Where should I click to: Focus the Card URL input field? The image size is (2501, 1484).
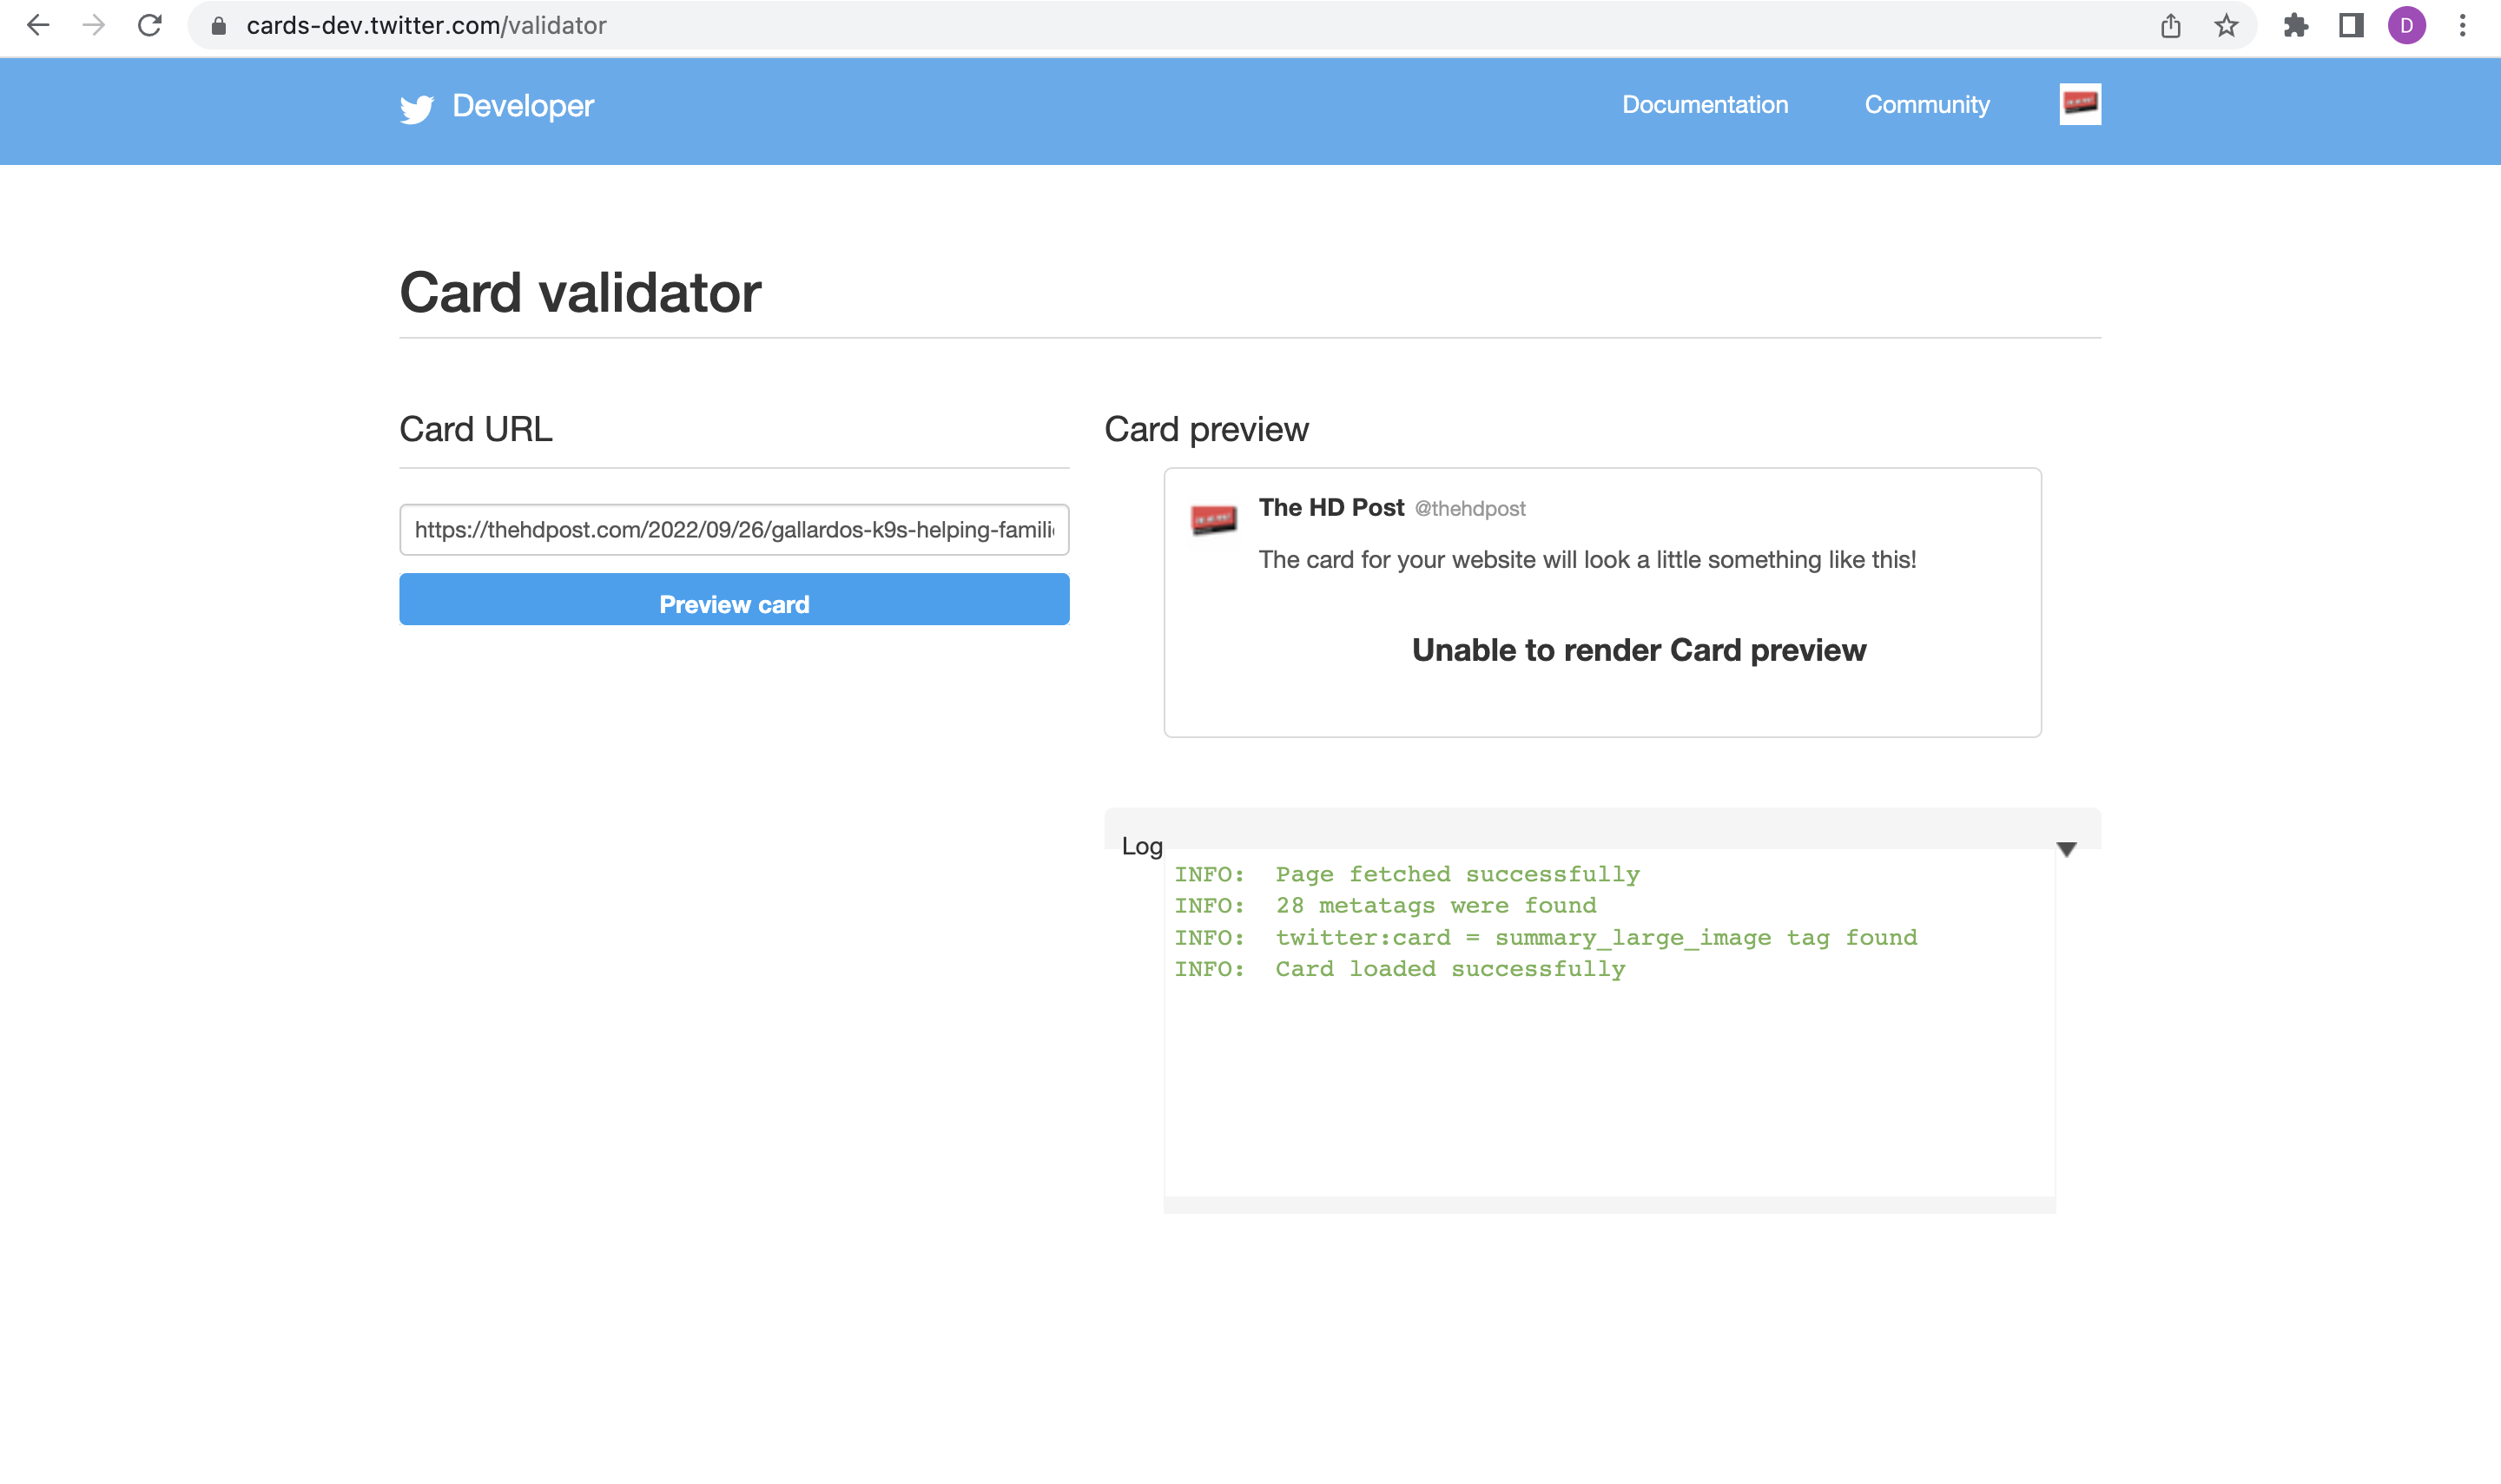tap(734, 529)
